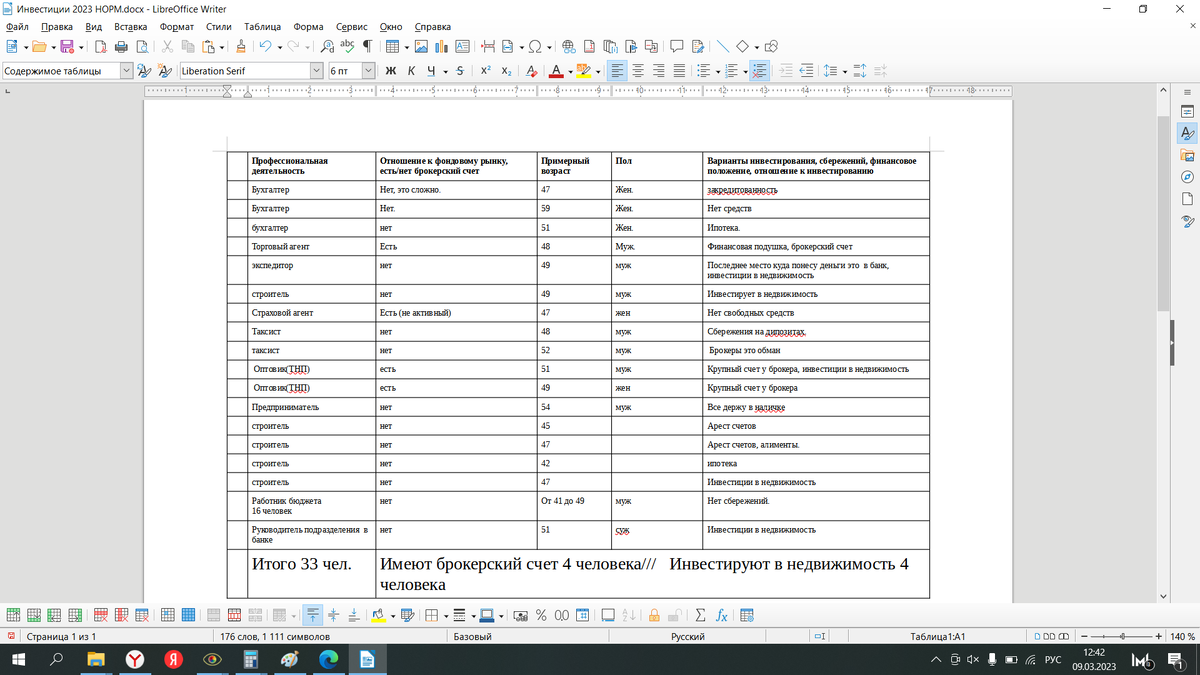Toggle the No List button

coord(759,71)
